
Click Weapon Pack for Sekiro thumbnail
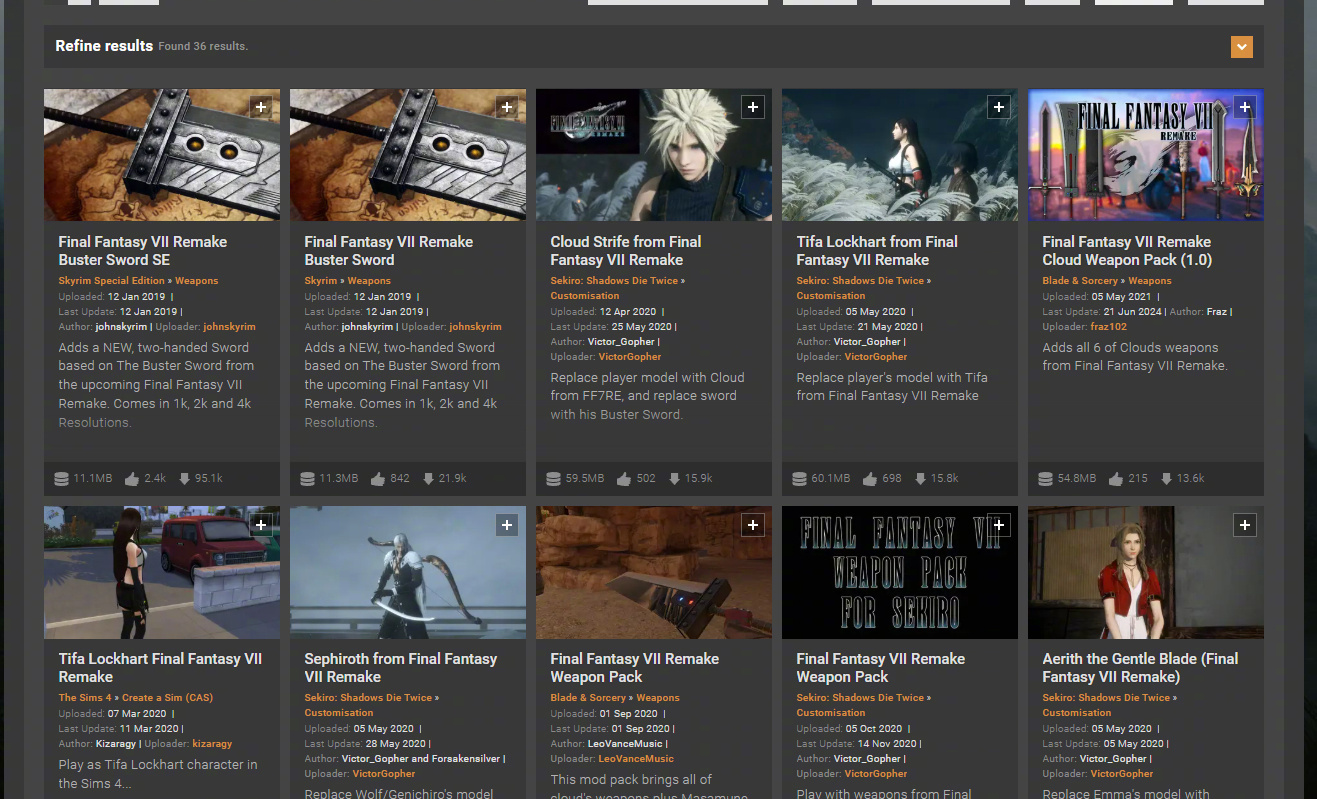900,572
